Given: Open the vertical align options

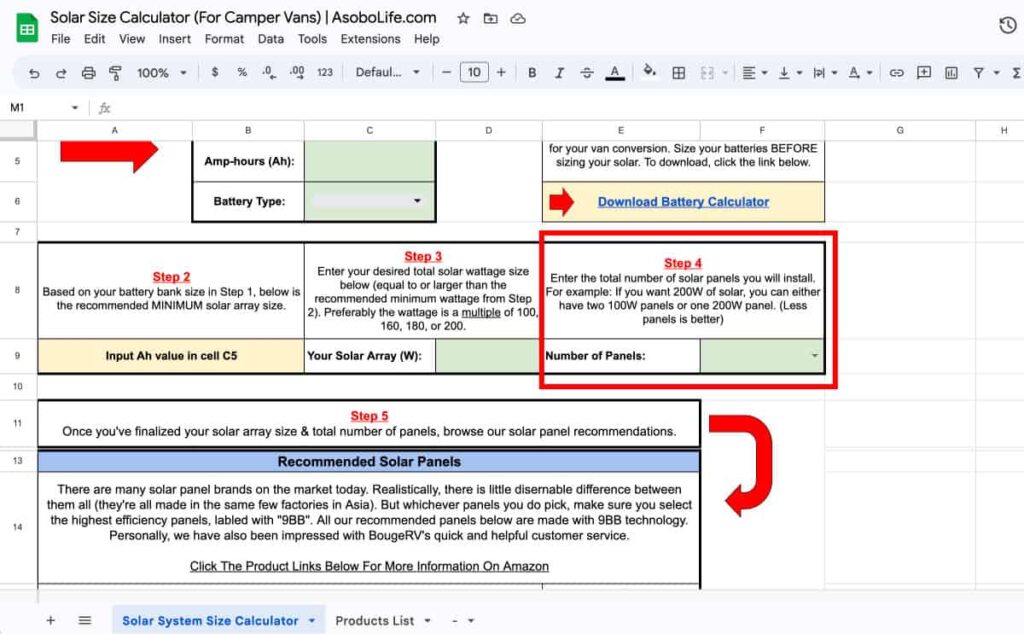Looking at the screenshot, I should pos(790,73).
